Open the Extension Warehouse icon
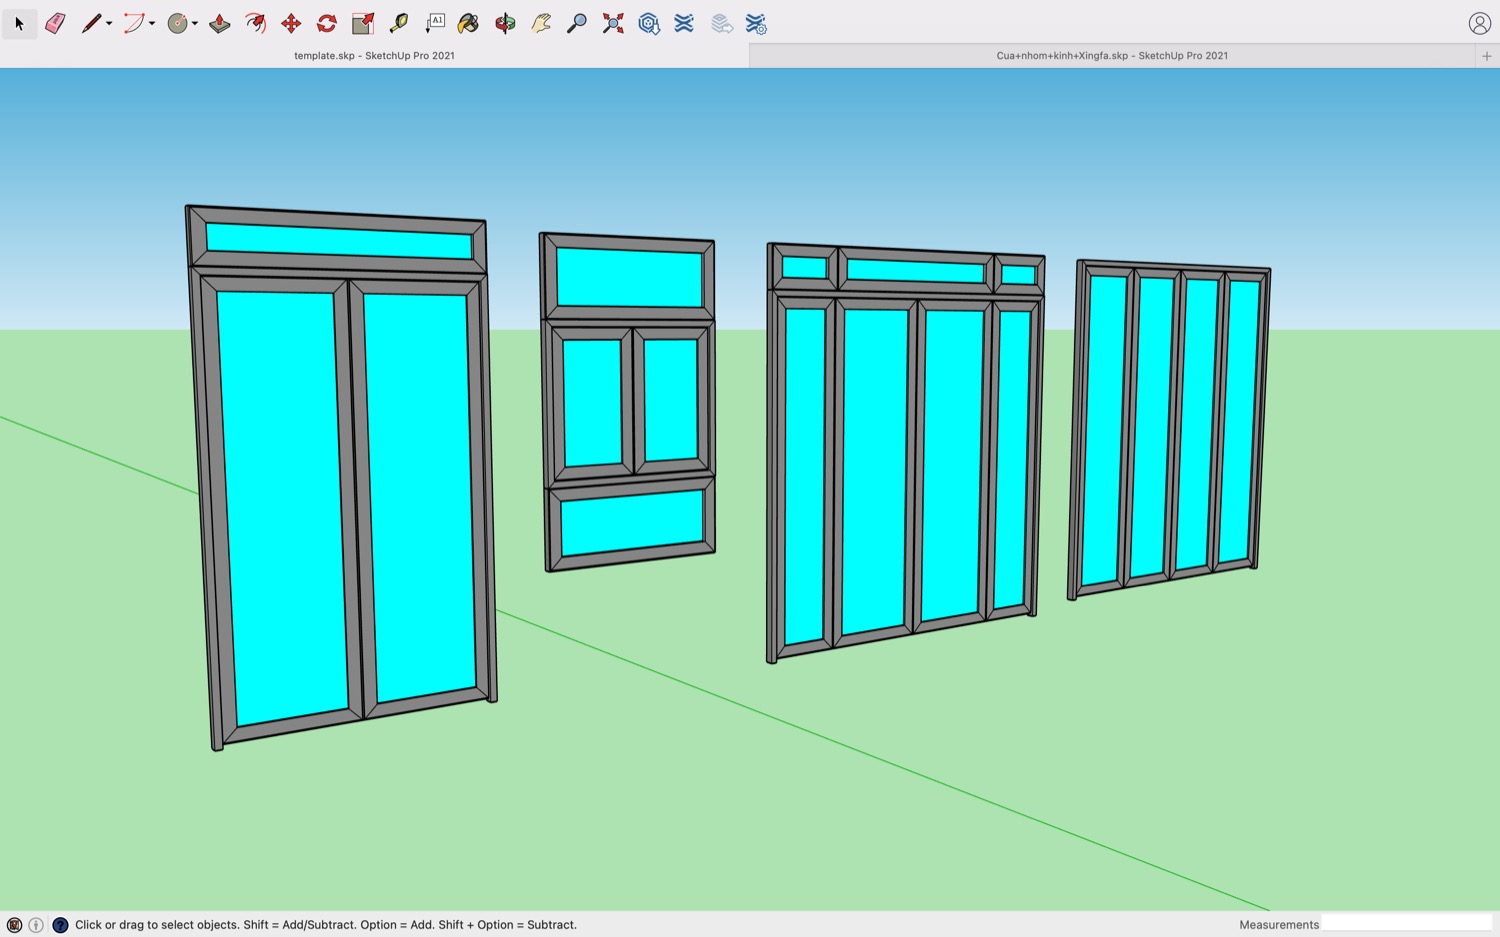The height and width of the screenshot is (937, 1500). click(684, 23)
